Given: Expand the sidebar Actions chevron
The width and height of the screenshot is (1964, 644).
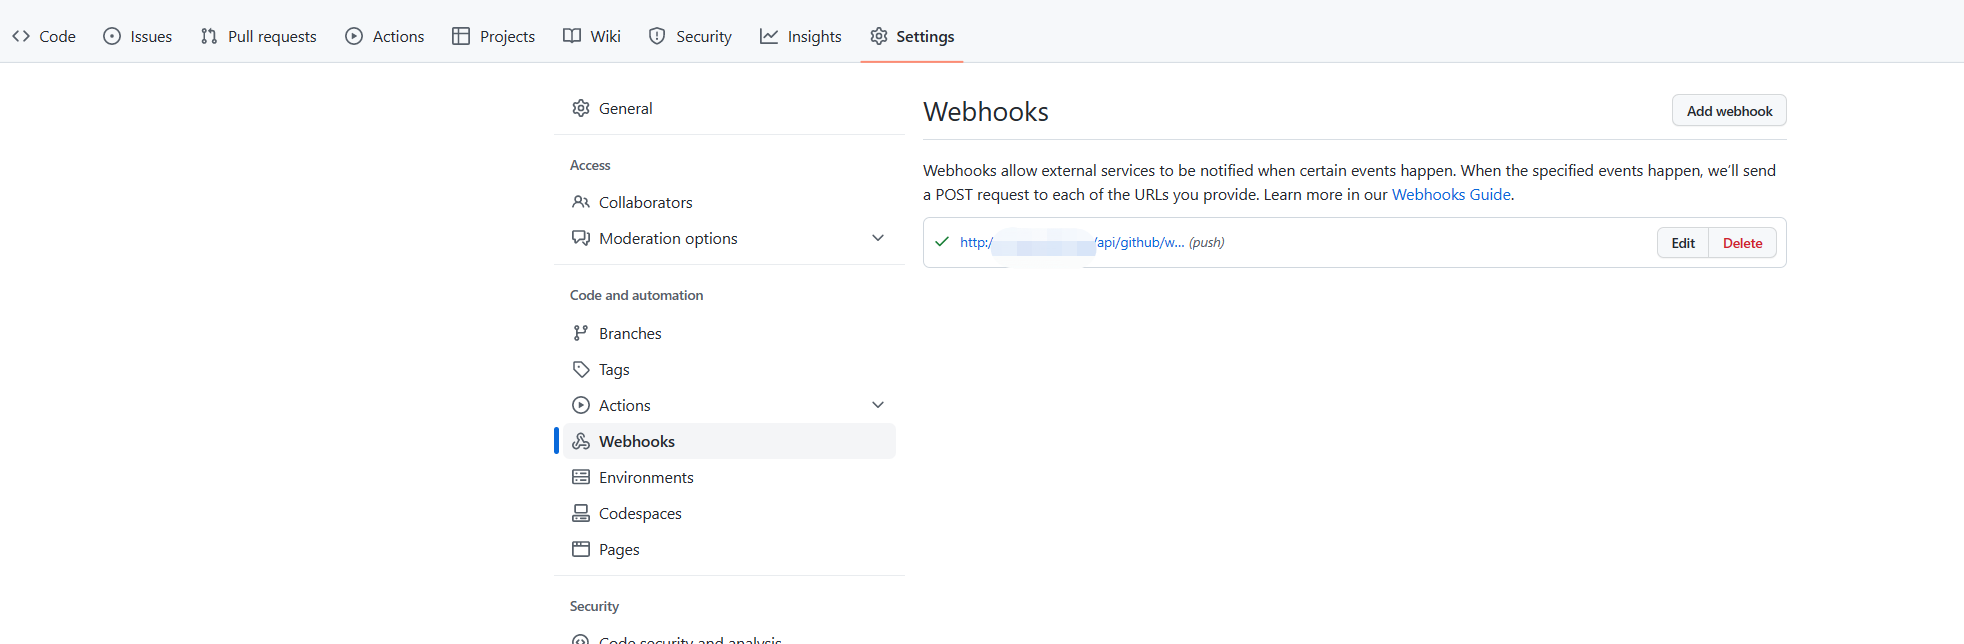Looking at the screenshot, I should click(878, 405).
